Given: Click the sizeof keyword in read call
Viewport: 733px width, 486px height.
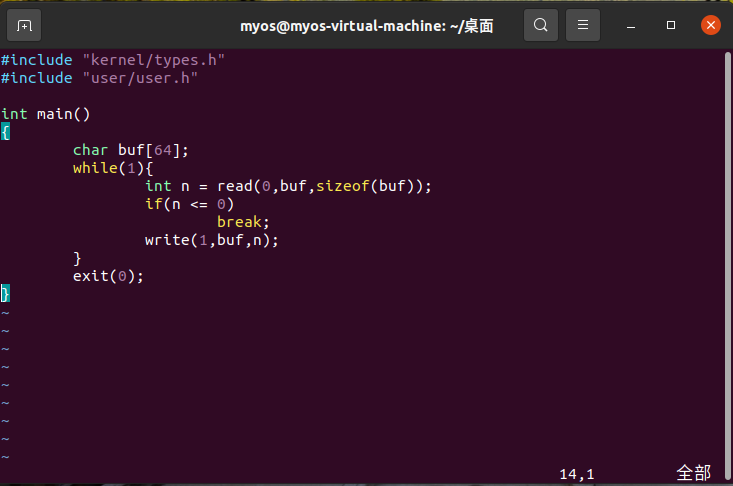Looking at the screenshot, I should pos(342,186).
